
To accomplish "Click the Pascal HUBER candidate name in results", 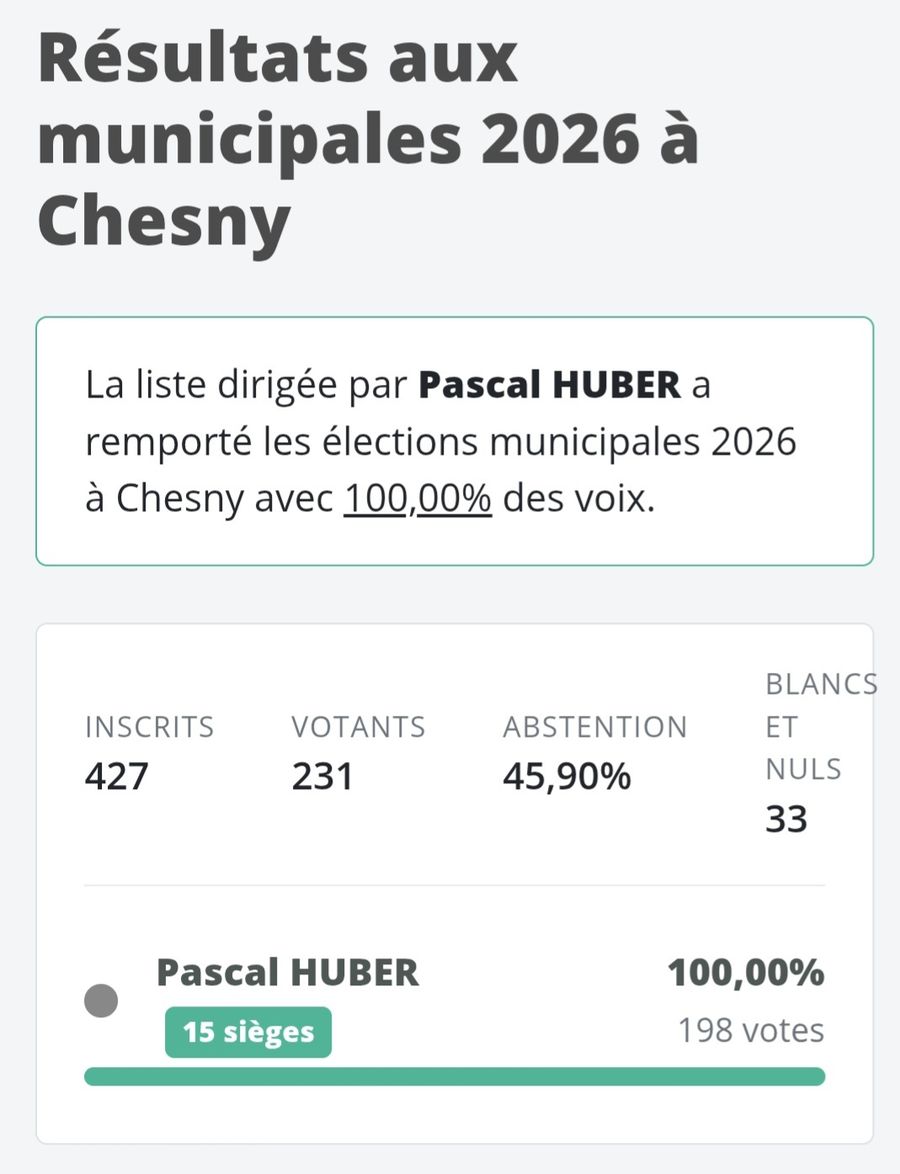I will 288,972.
